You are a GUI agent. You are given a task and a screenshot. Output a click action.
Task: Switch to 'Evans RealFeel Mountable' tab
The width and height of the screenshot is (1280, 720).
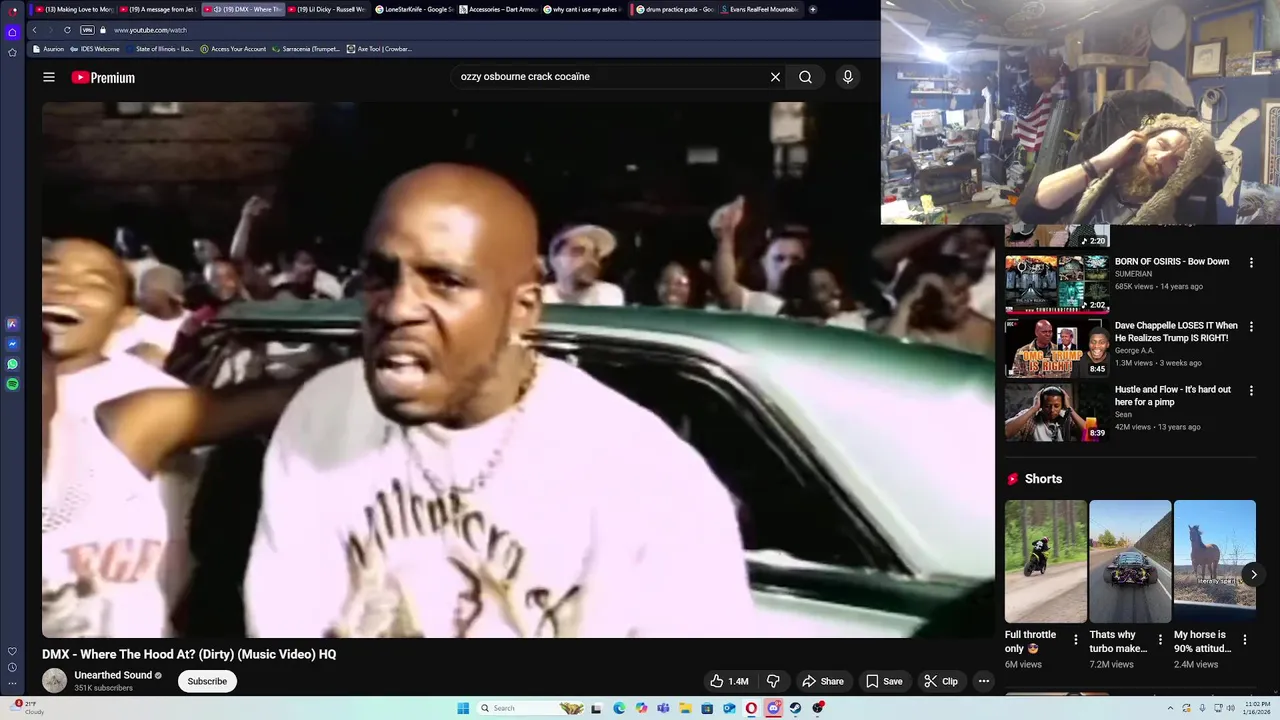(759, 9)
